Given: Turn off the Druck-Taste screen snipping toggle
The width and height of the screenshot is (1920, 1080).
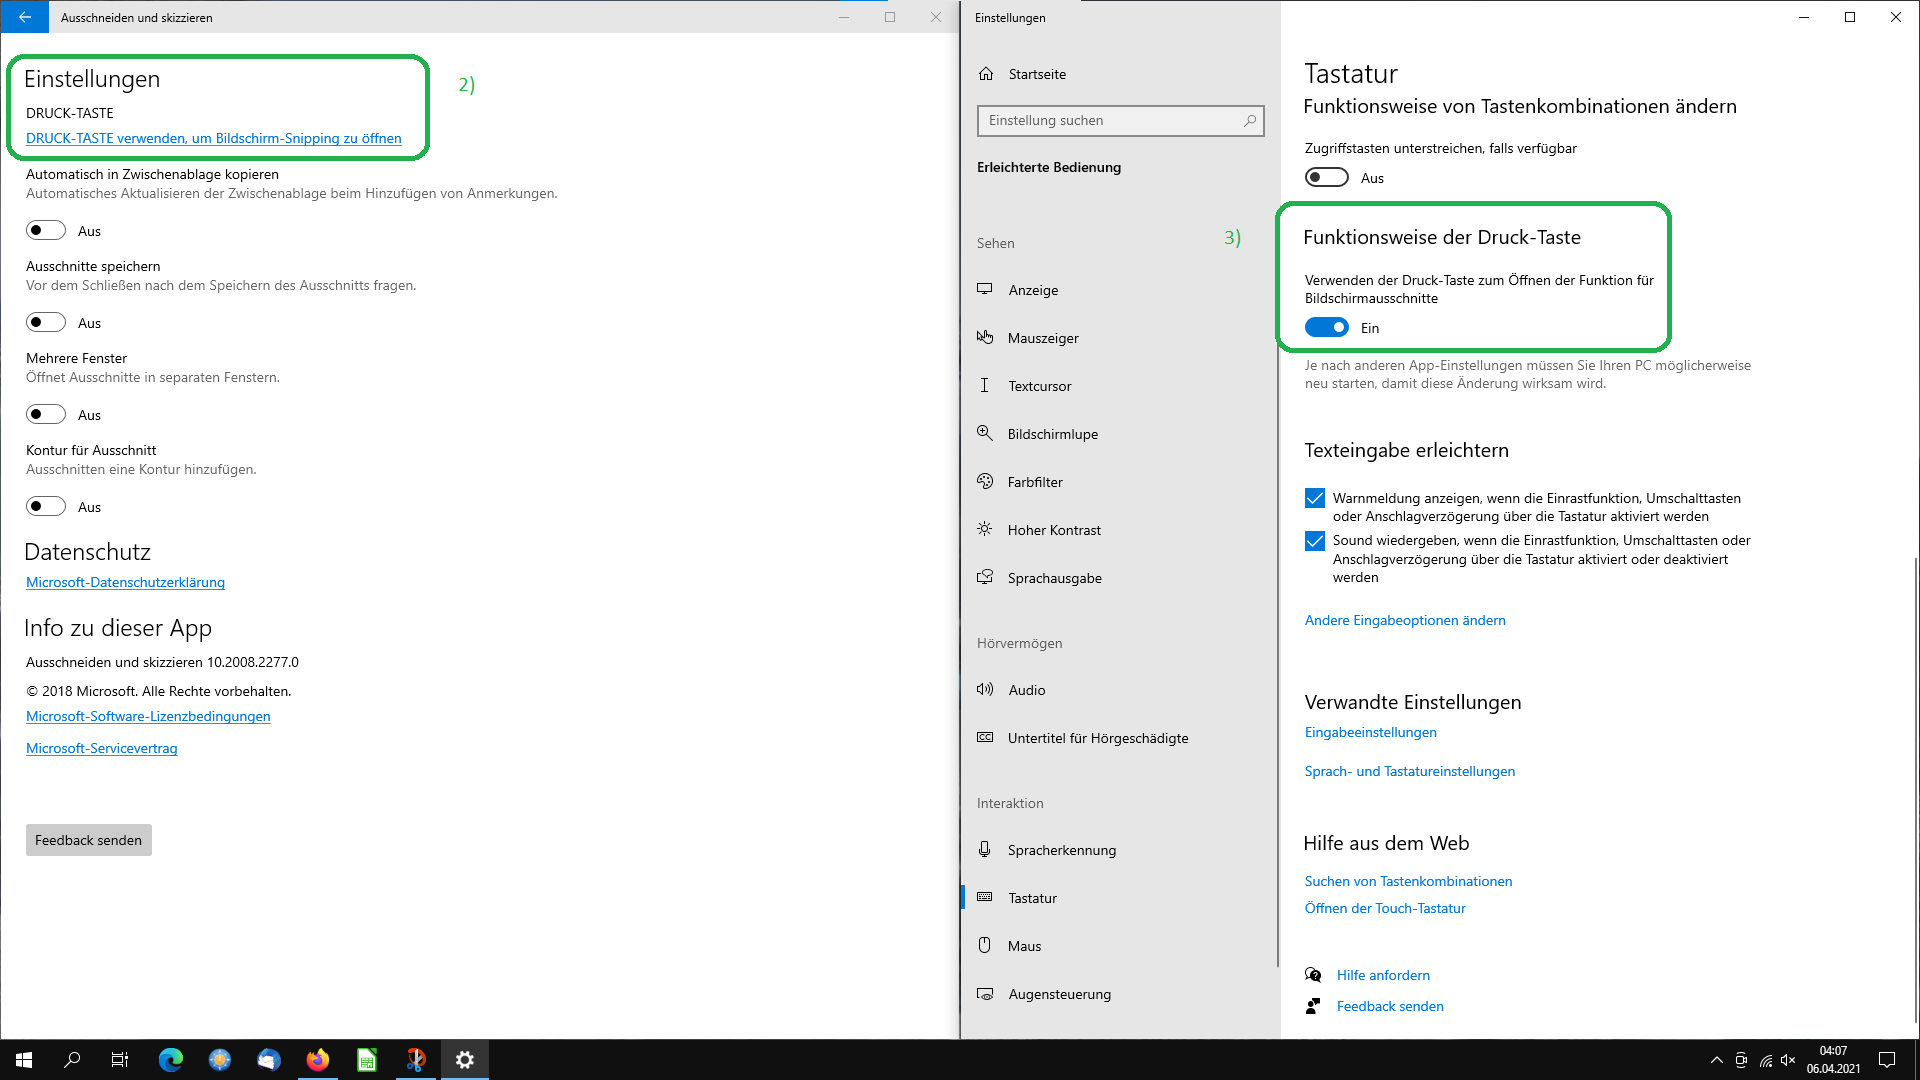Looking at the screenshot, I should pos(1326,328).
